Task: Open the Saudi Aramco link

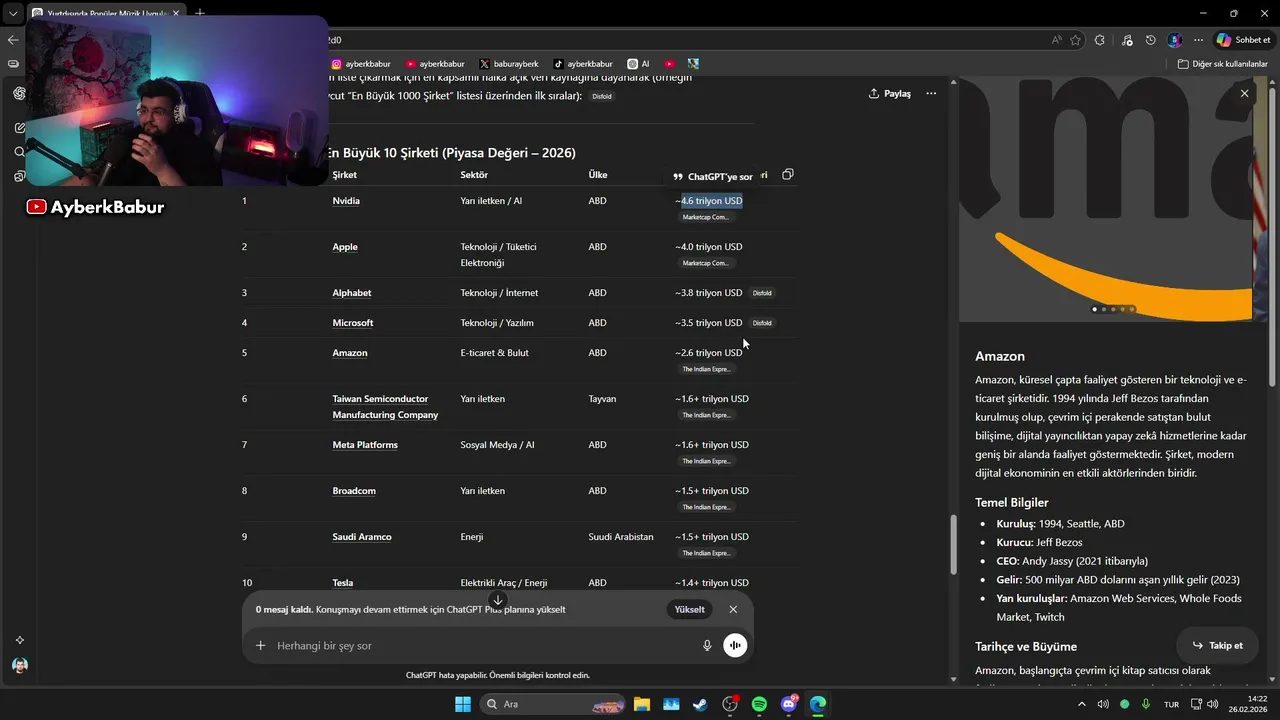Action: pyautogui.click(x=362, y=537)
